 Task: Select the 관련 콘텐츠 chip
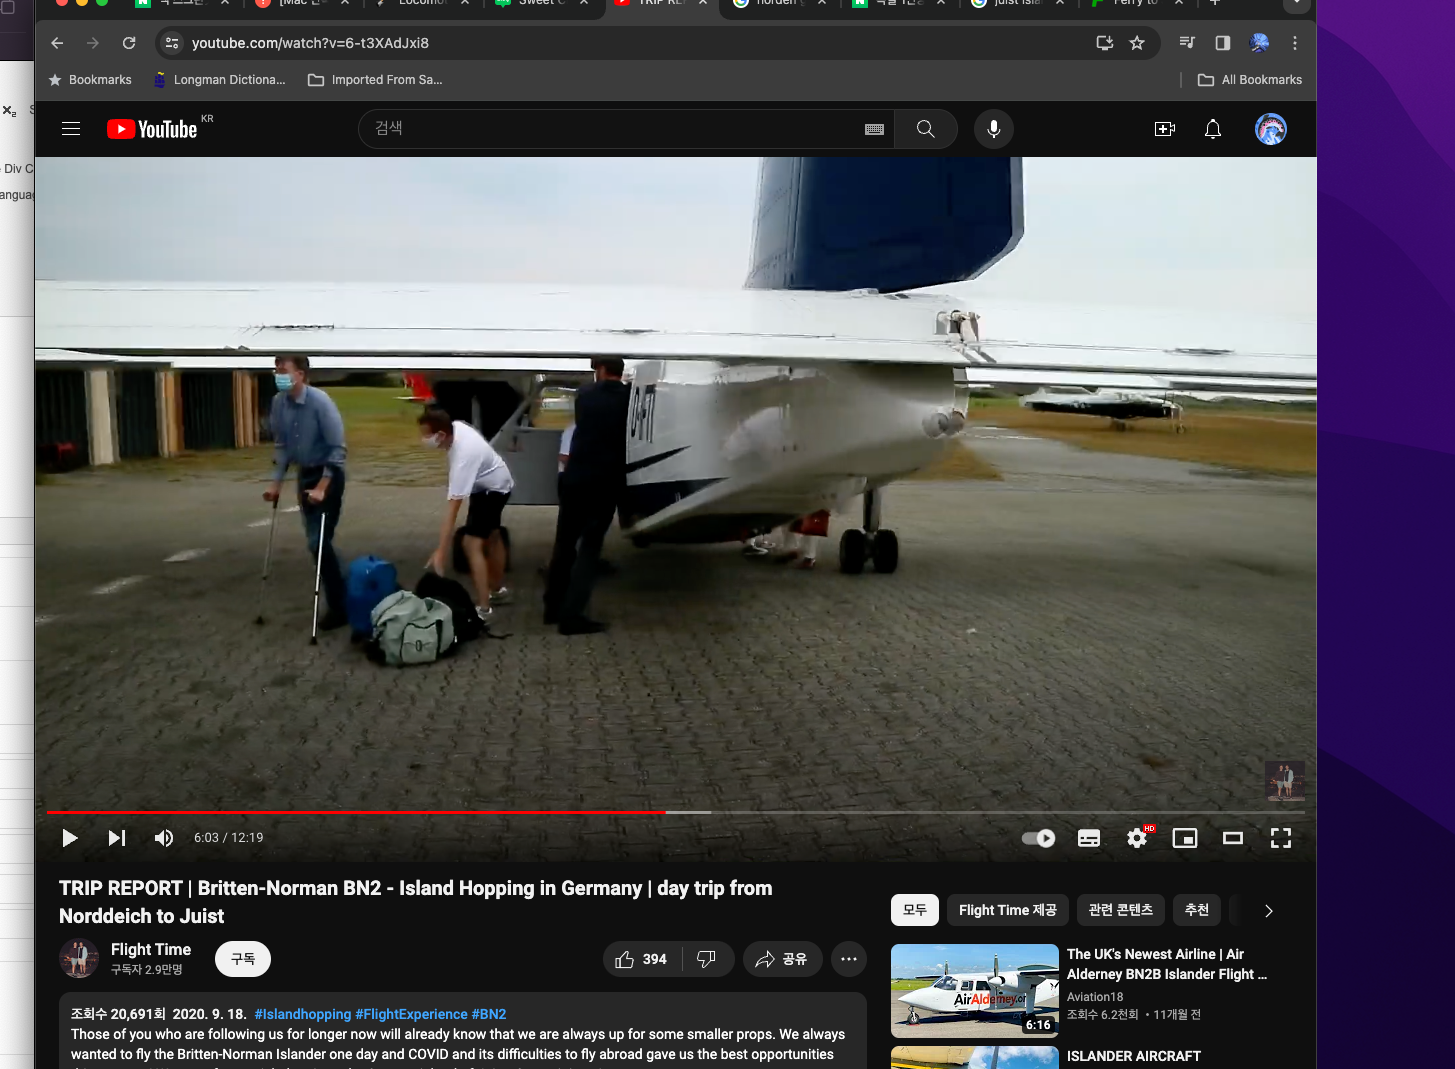pos(1121,910)
